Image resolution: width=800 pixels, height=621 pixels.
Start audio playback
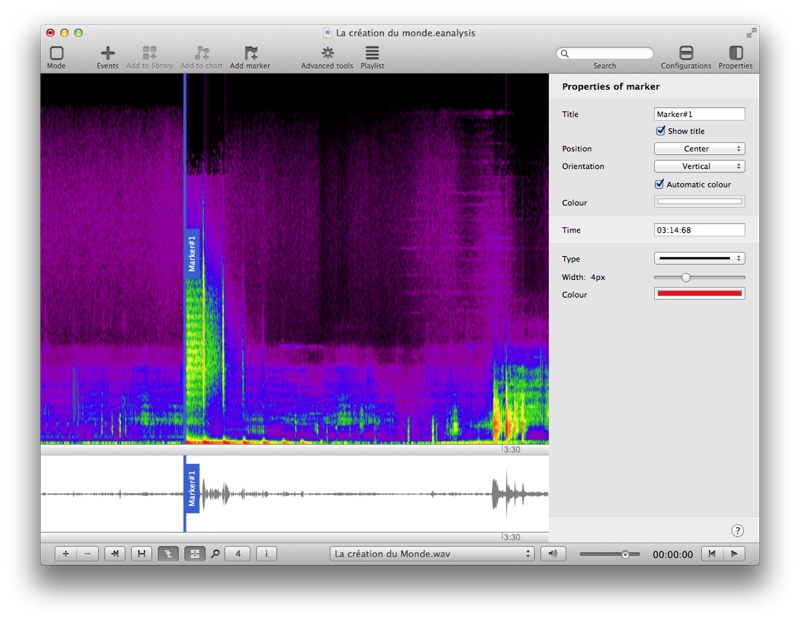coord(734,554)
